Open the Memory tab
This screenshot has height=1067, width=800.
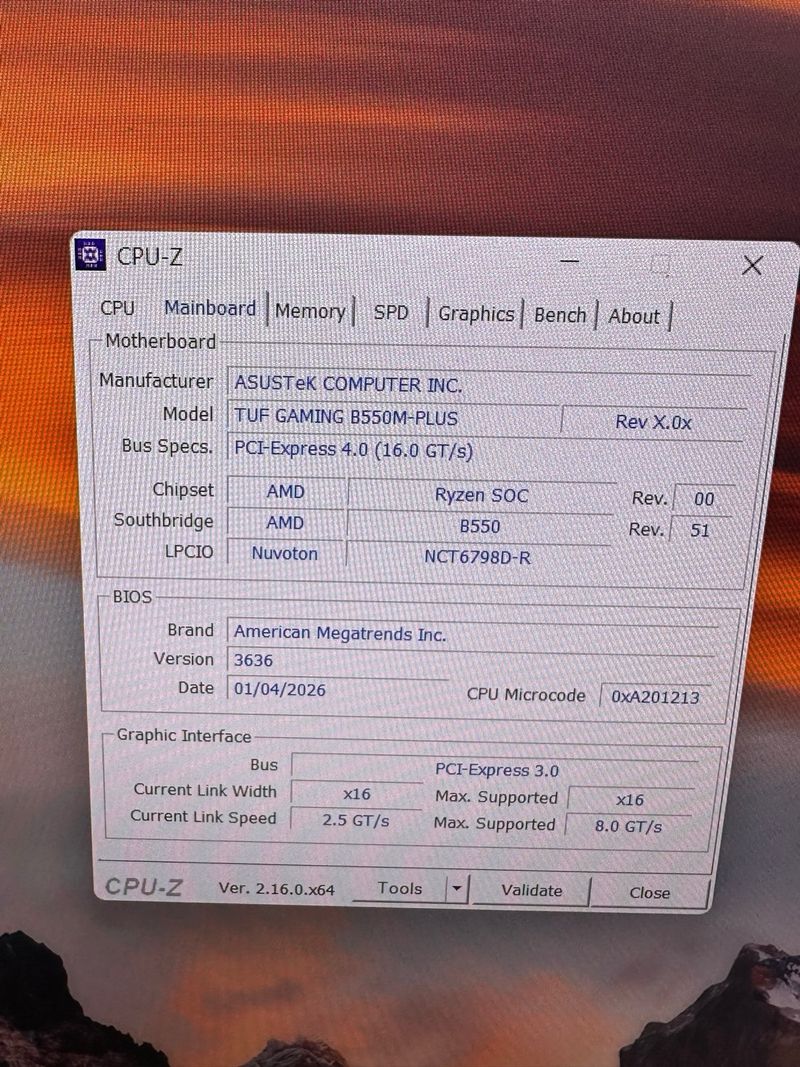[310, 311]
